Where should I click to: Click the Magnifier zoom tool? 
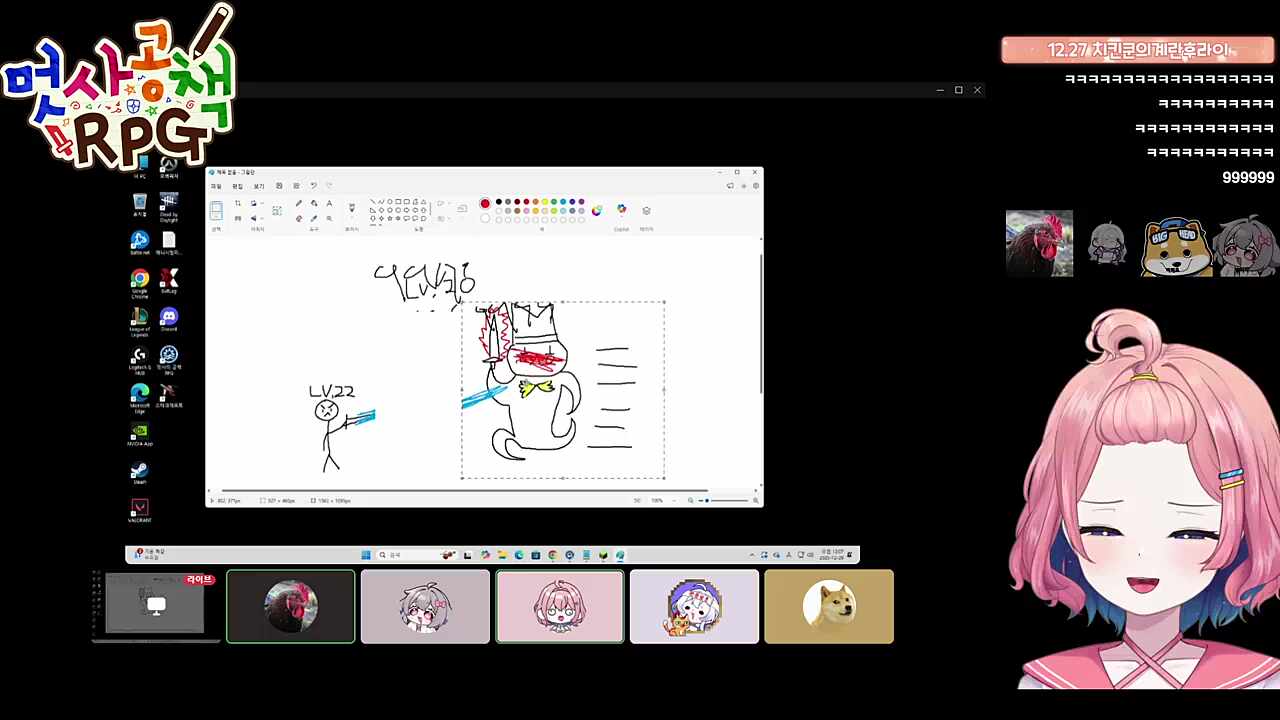329,218
